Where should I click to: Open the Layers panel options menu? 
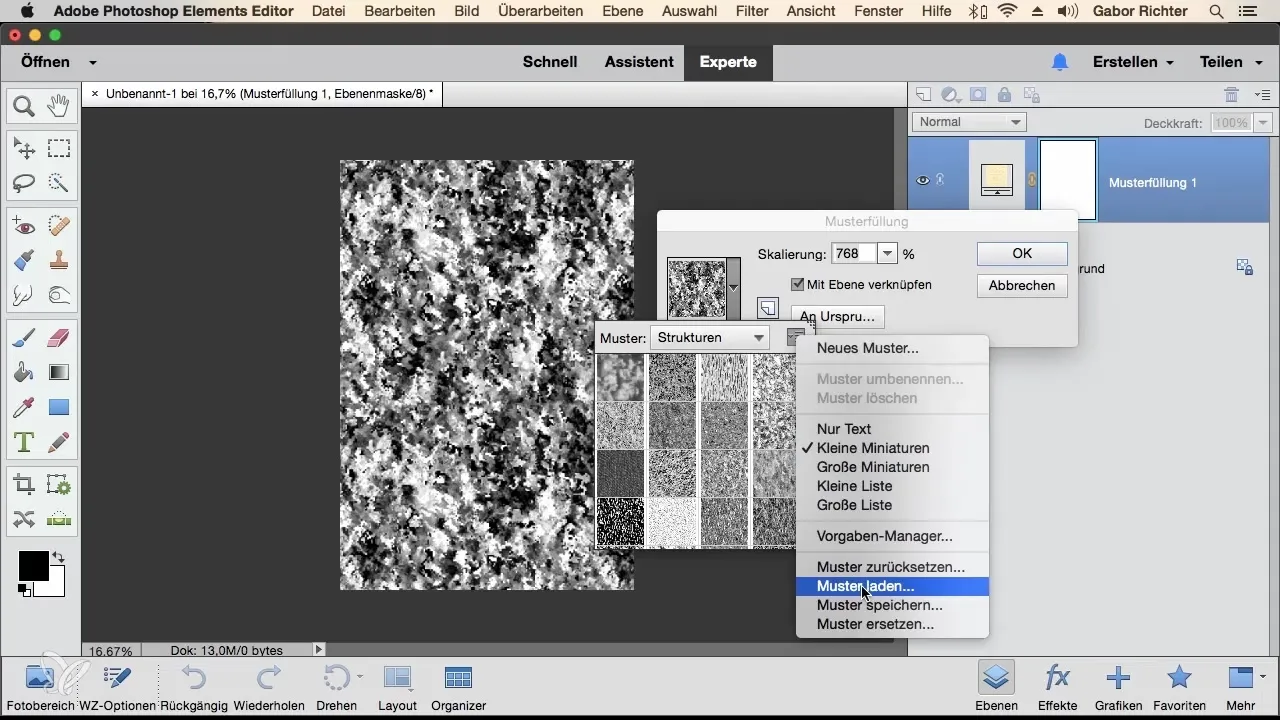click(x=1262, y=95)
